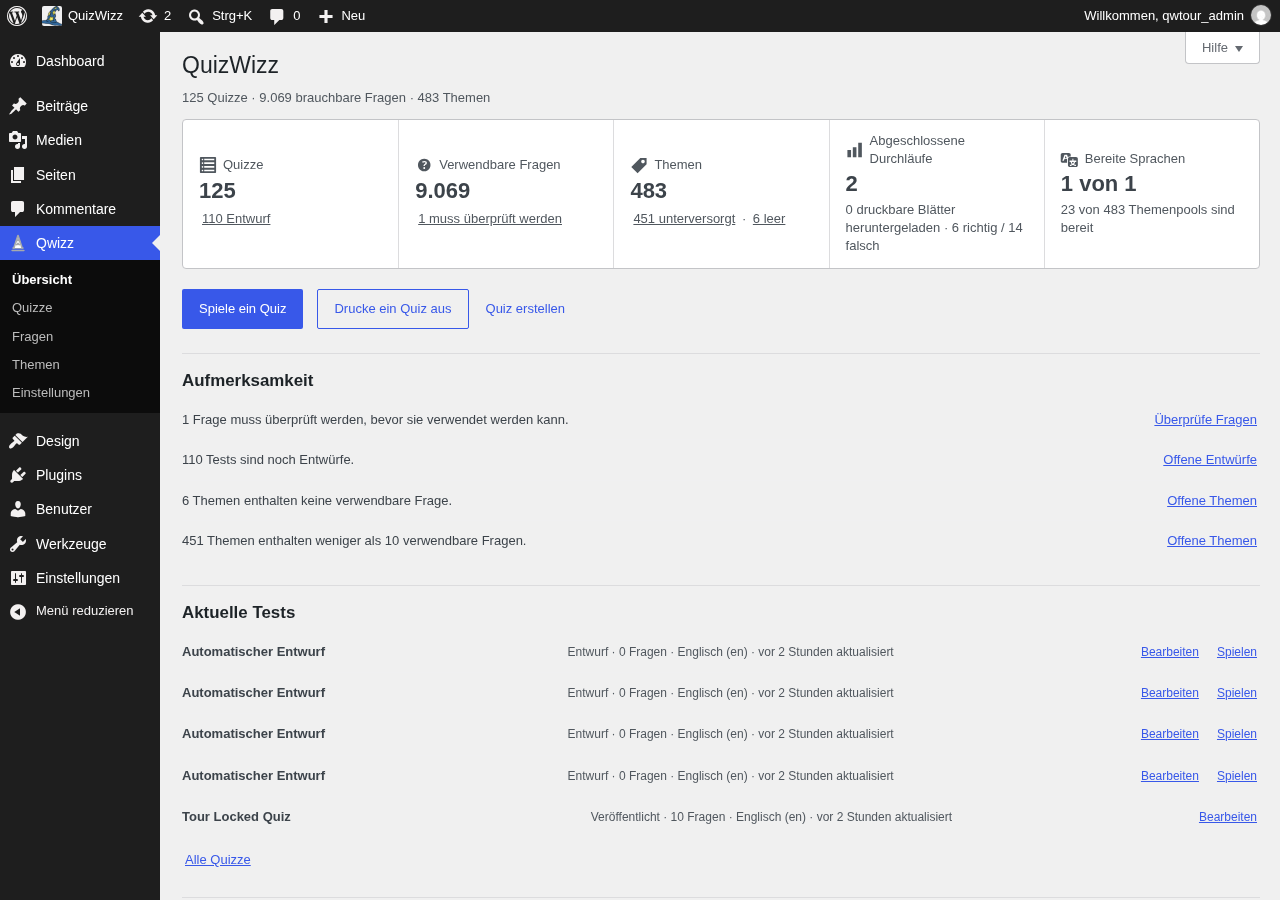
Task: Click the WordPress logo icon
Action: 17,16
